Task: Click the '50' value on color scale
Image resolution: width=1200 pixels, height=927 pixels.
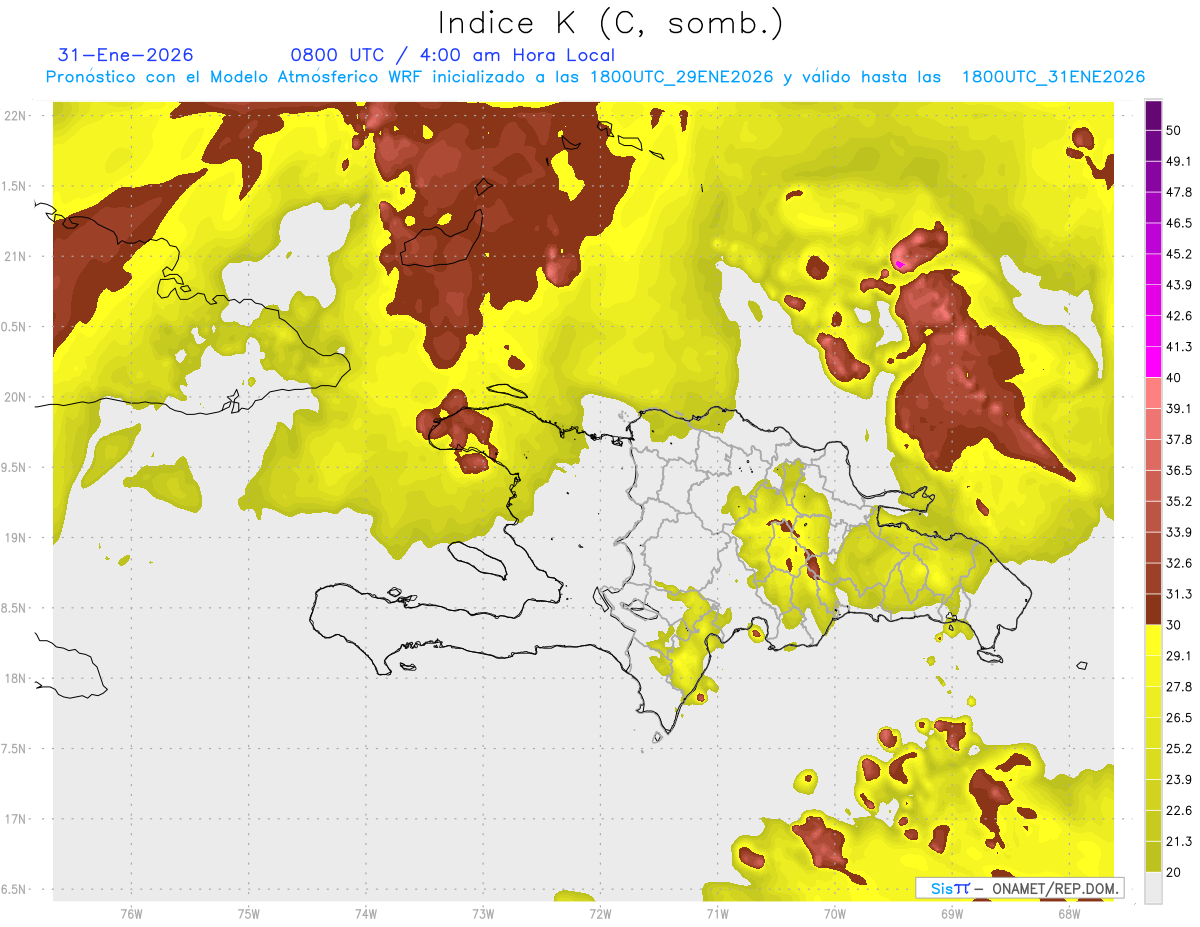Action: coord(1174,130)
